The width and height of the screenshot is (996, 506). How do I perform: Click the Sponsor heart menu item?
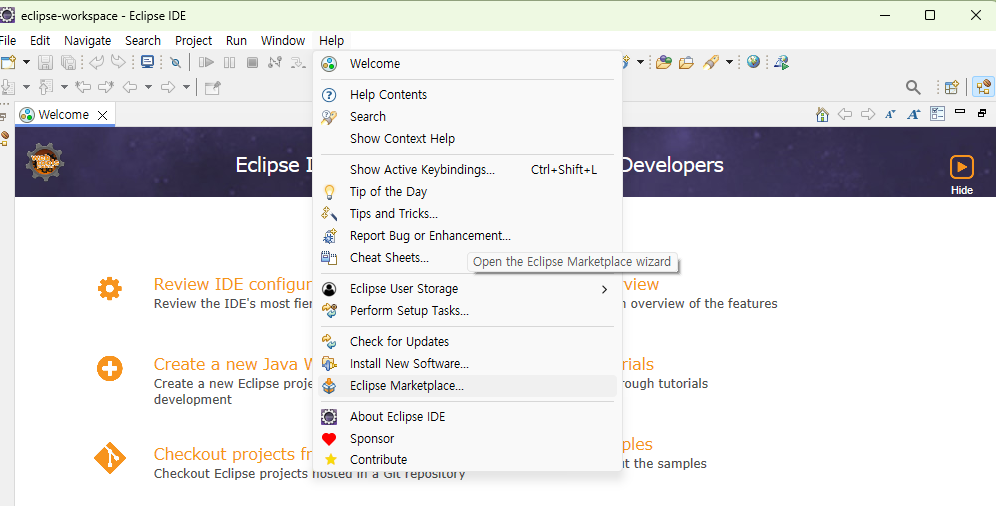coord(467,439)
